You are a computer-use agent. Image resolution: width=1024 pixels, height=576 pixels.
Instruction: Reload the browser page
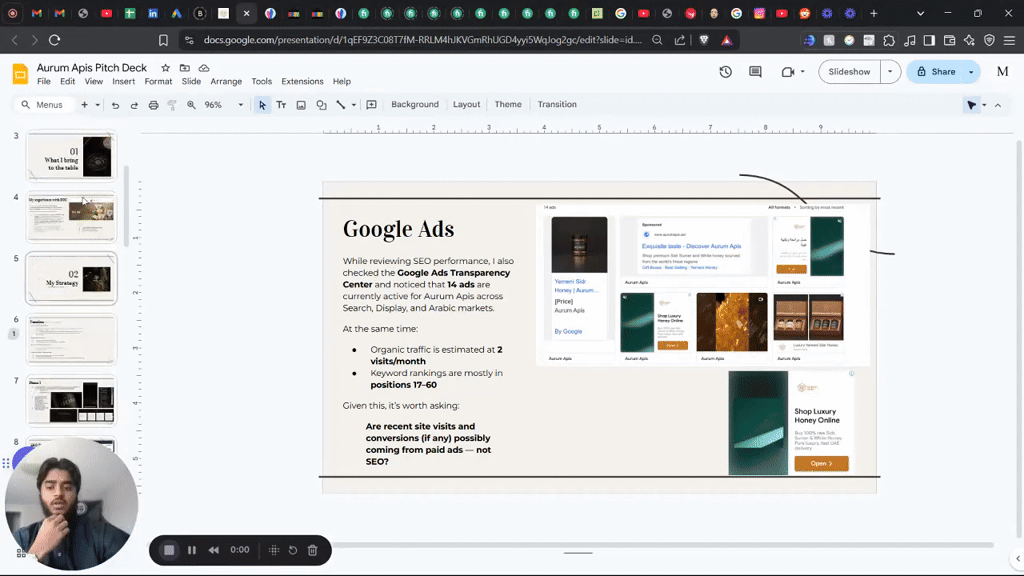55,40
